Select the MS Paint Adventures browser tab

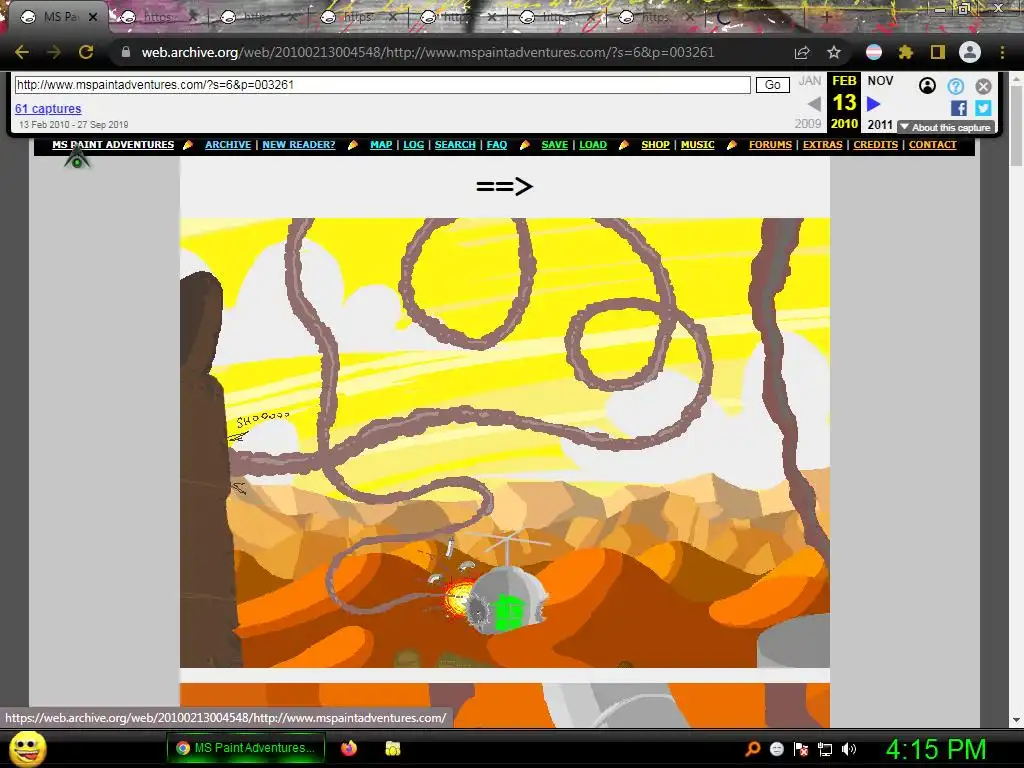(55, 17)
